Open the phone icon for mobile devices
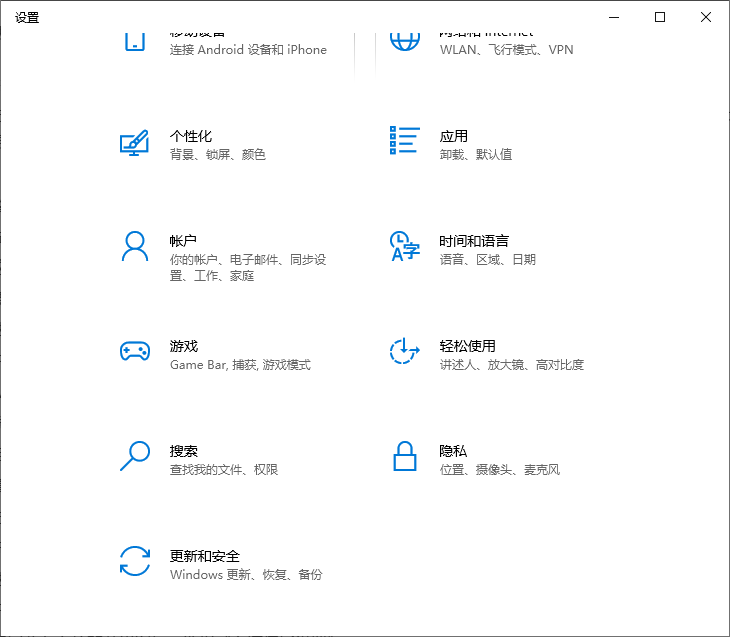The height and width of the screenshot is (637, 730). coord(135,41)
